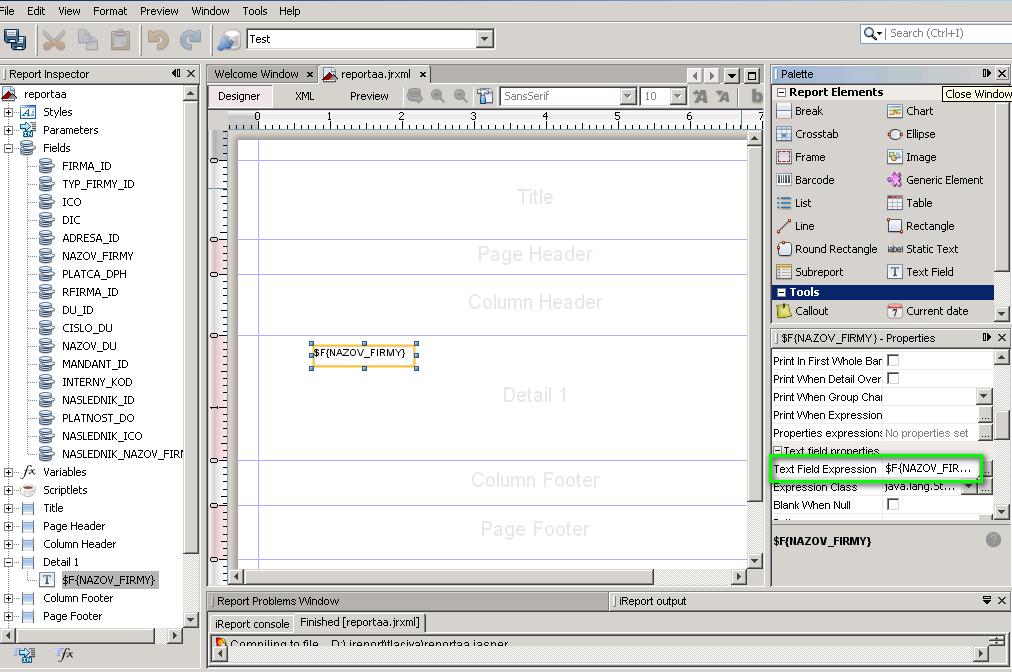Select the Subreport element in Palette
Viewport: 1012px width, 672px height.
point(810,272)
